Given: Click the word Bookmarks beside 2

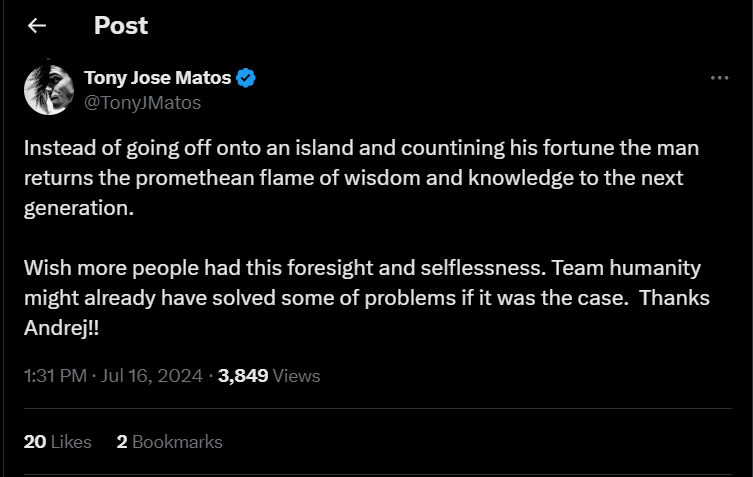Looking at the screenshot, I should tap(177, 441).
